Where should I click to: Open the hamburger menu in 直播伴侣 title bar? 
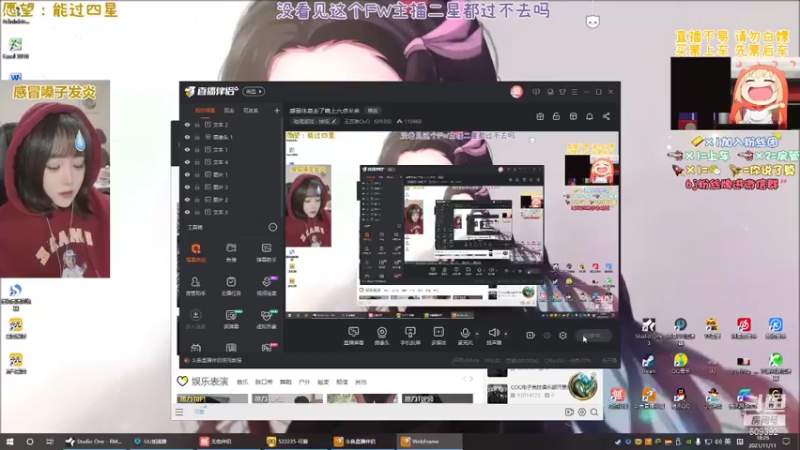(x=574, y=92)
